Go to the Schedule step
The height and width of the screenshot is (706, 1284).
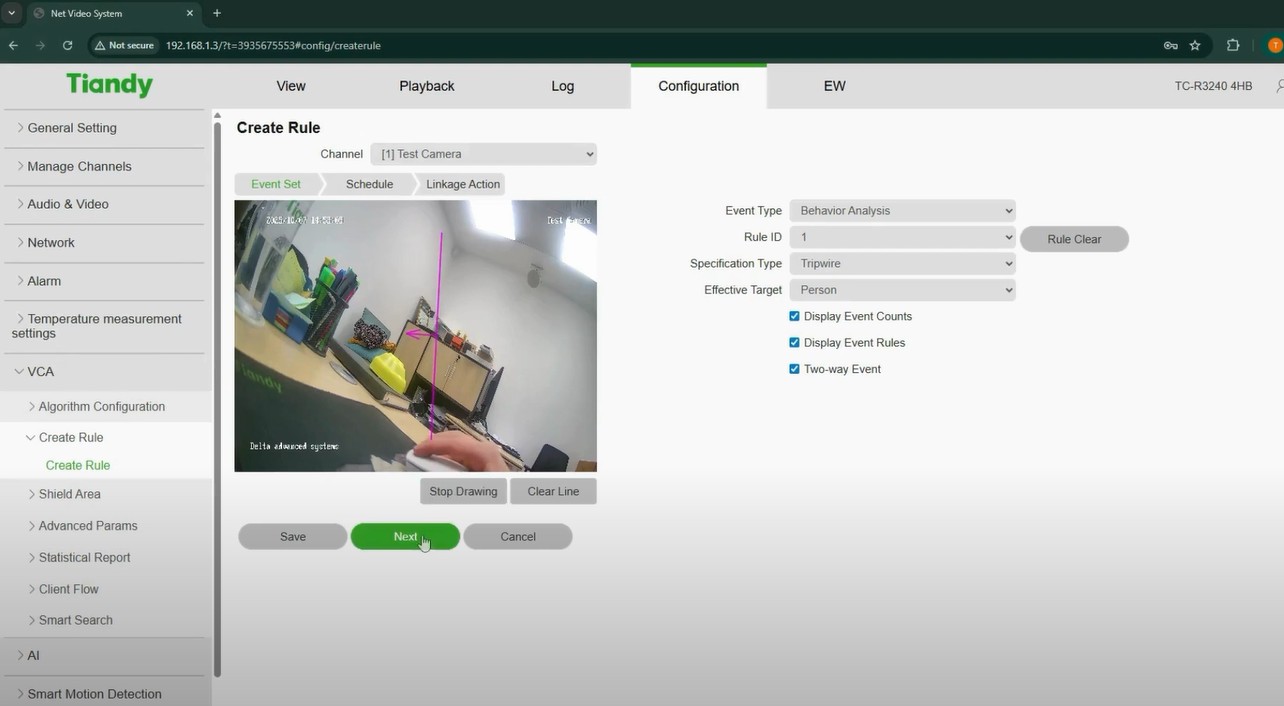368,184
